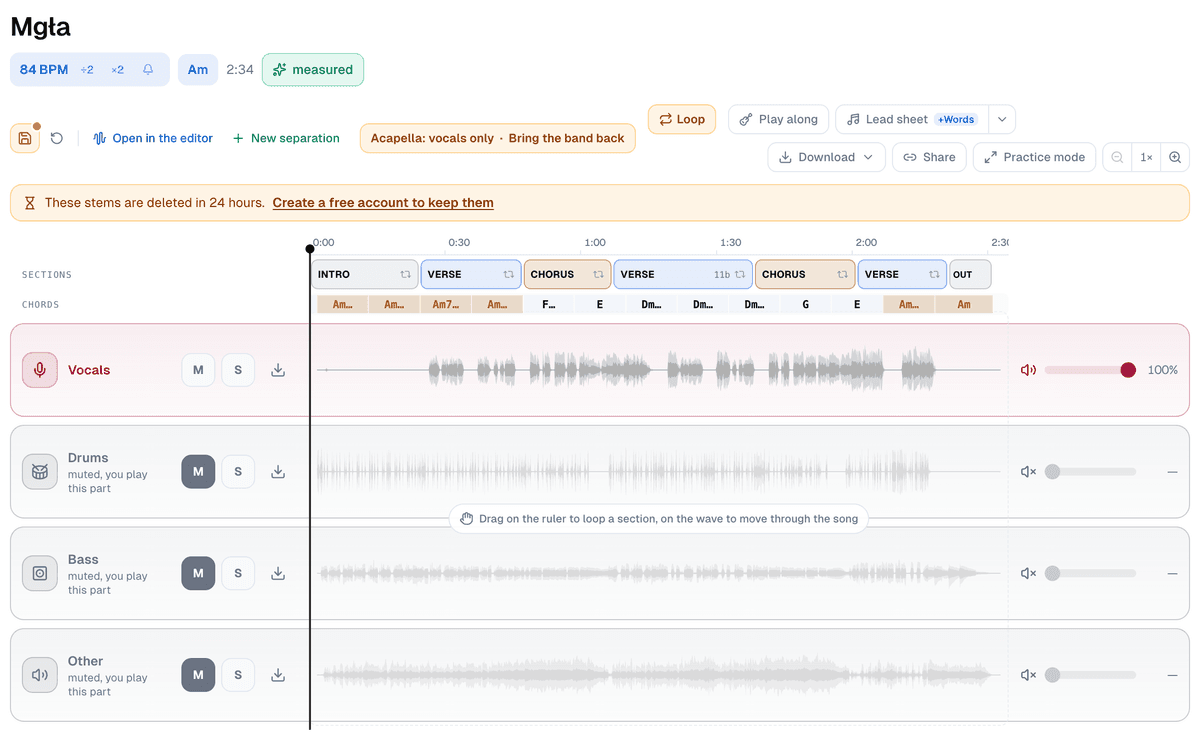Image resolution: width=1200 pixels, height=732 pixels.
Task: Click the Vocals volume slider knob
Action: (1128, 370)
